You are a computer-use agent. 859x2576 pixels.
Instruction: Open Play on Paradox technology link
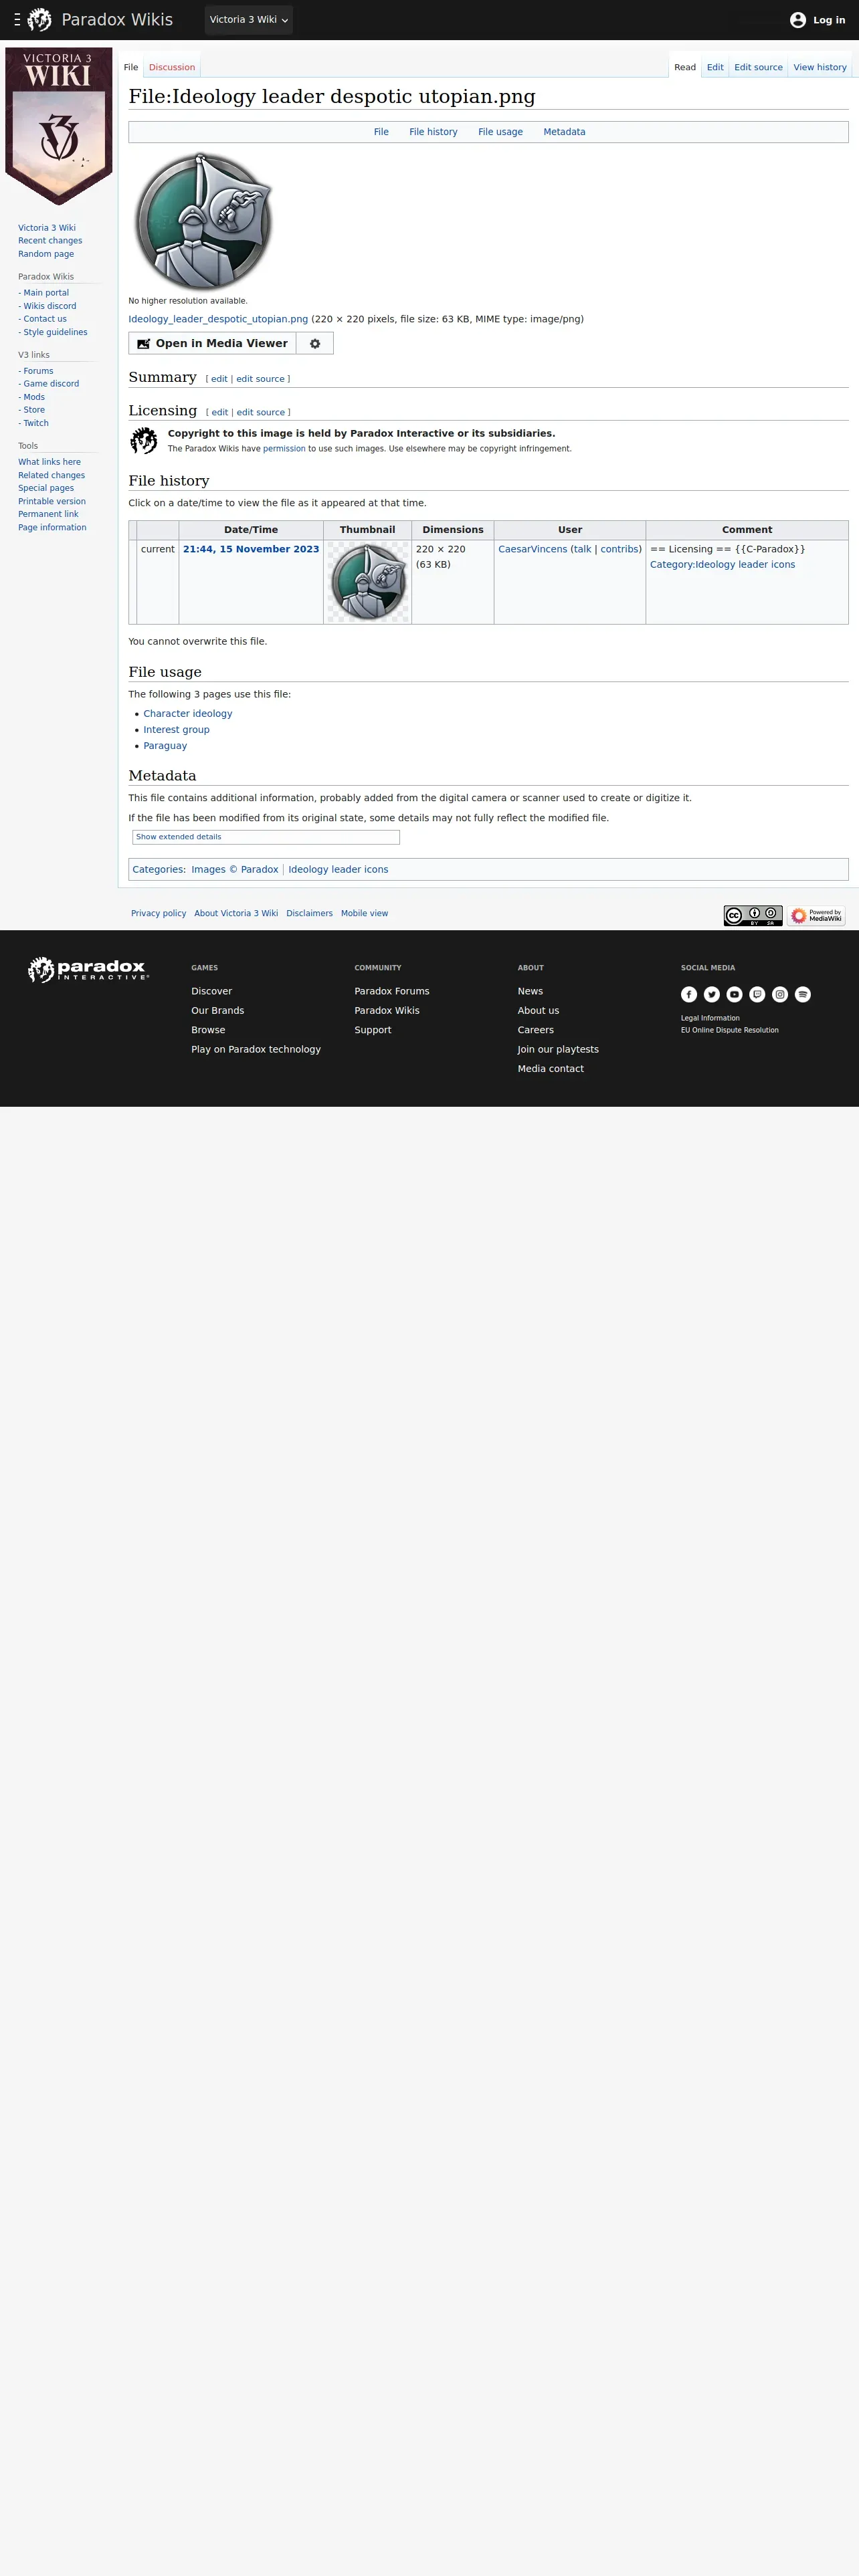click(x=256, y=1050)
